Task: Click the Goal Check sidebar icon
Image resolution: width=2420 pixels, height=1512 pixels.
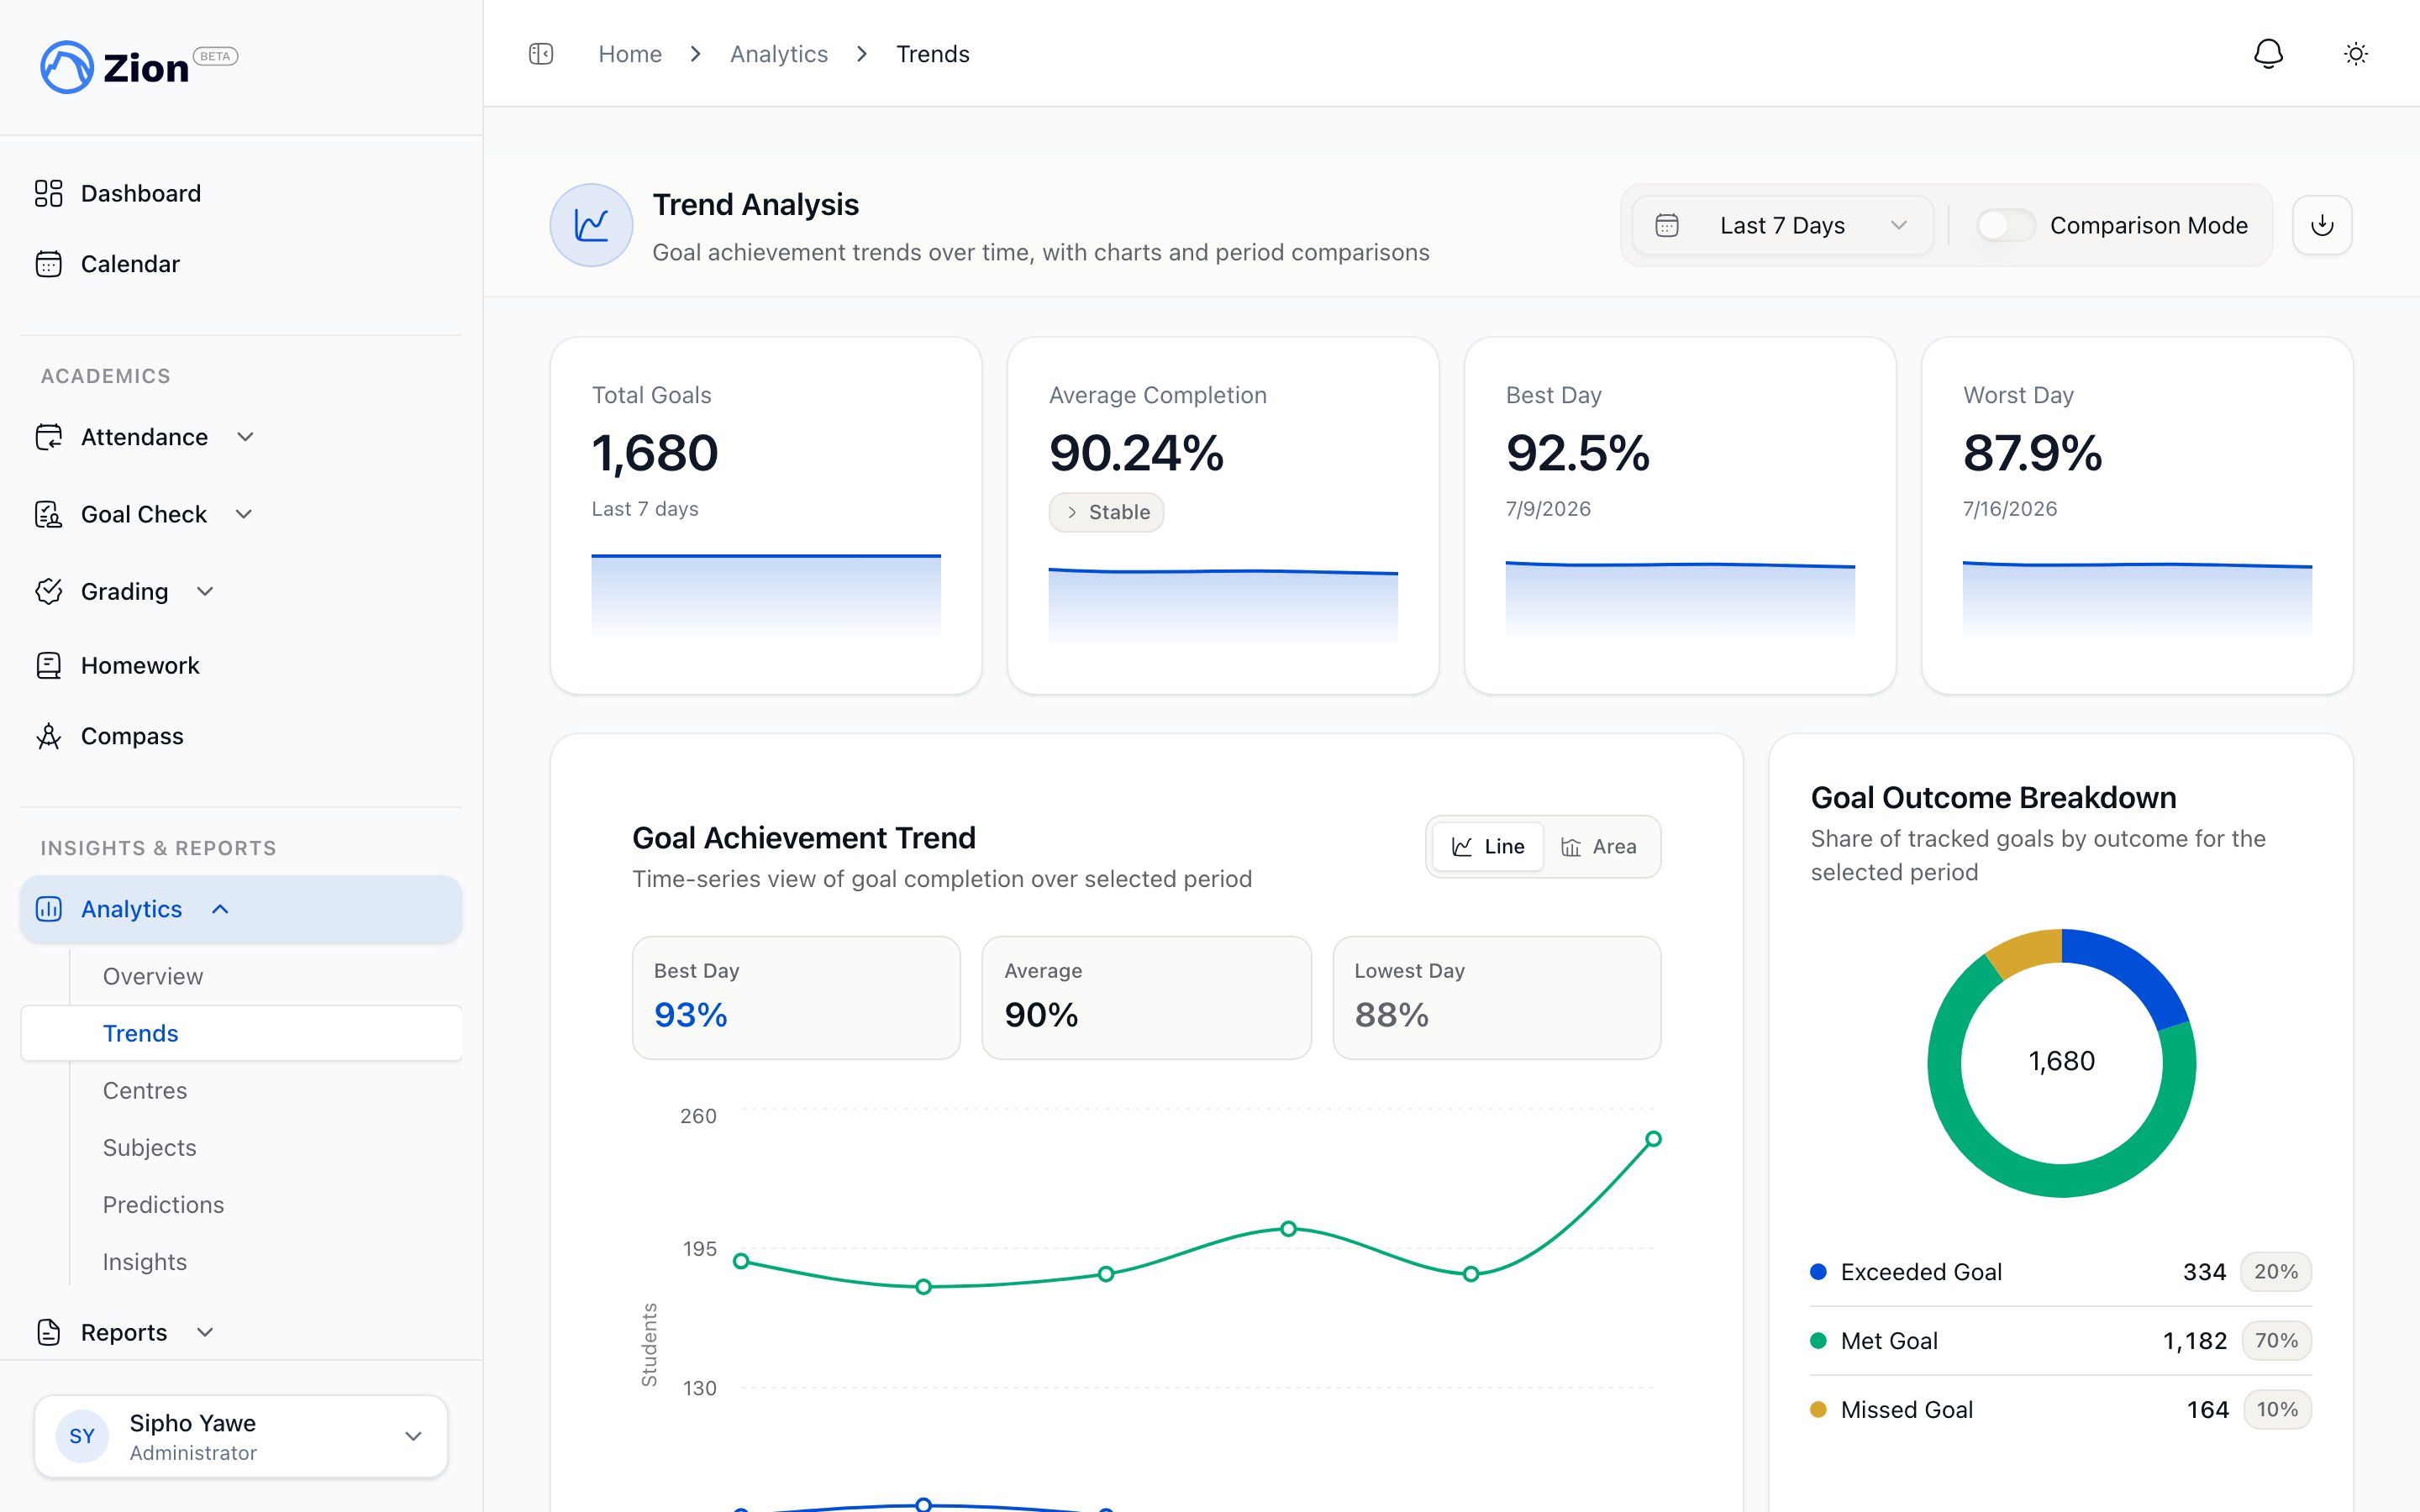Action: coord(48,514)
